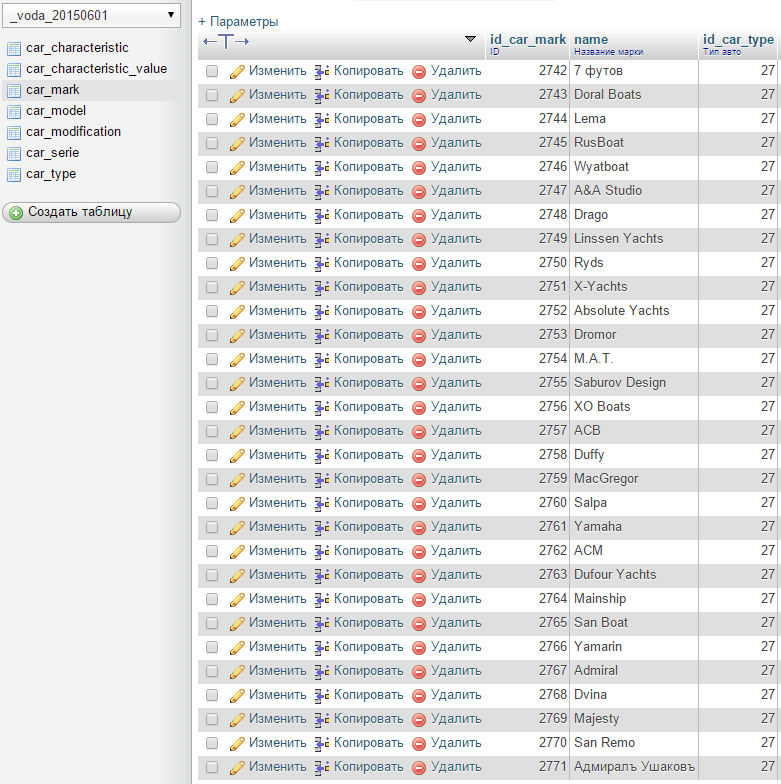Click pencil edit icon in 7 футов row
Screen dimensions: 781x784
pyautogui.click(x=237, y=72)
